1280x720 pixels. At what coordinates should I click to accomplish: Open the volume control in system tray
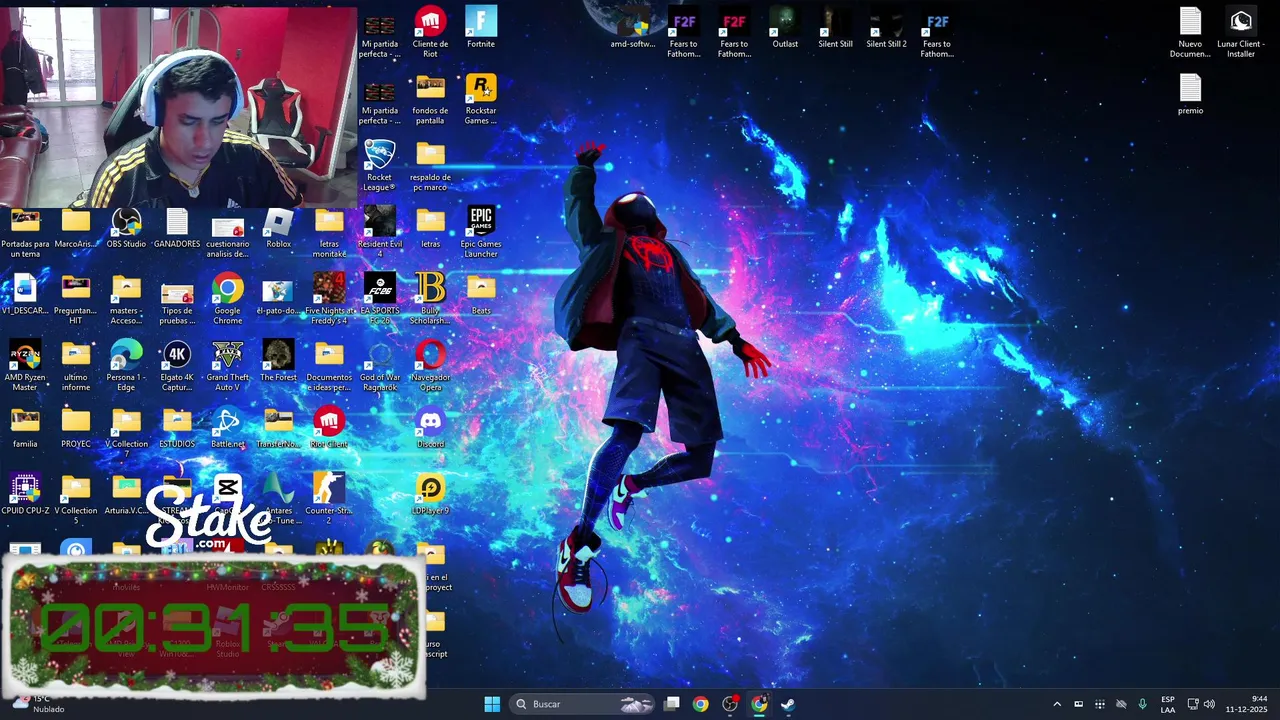pos(1209,704)
